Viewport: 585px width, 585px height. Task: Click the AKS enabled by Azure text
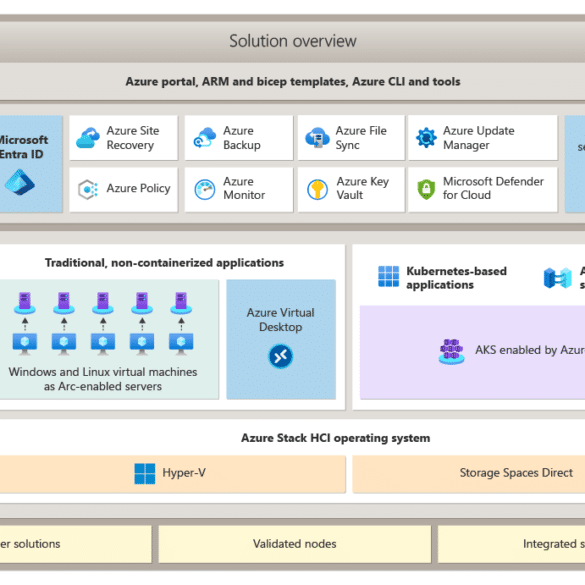[x=530, y=350]
